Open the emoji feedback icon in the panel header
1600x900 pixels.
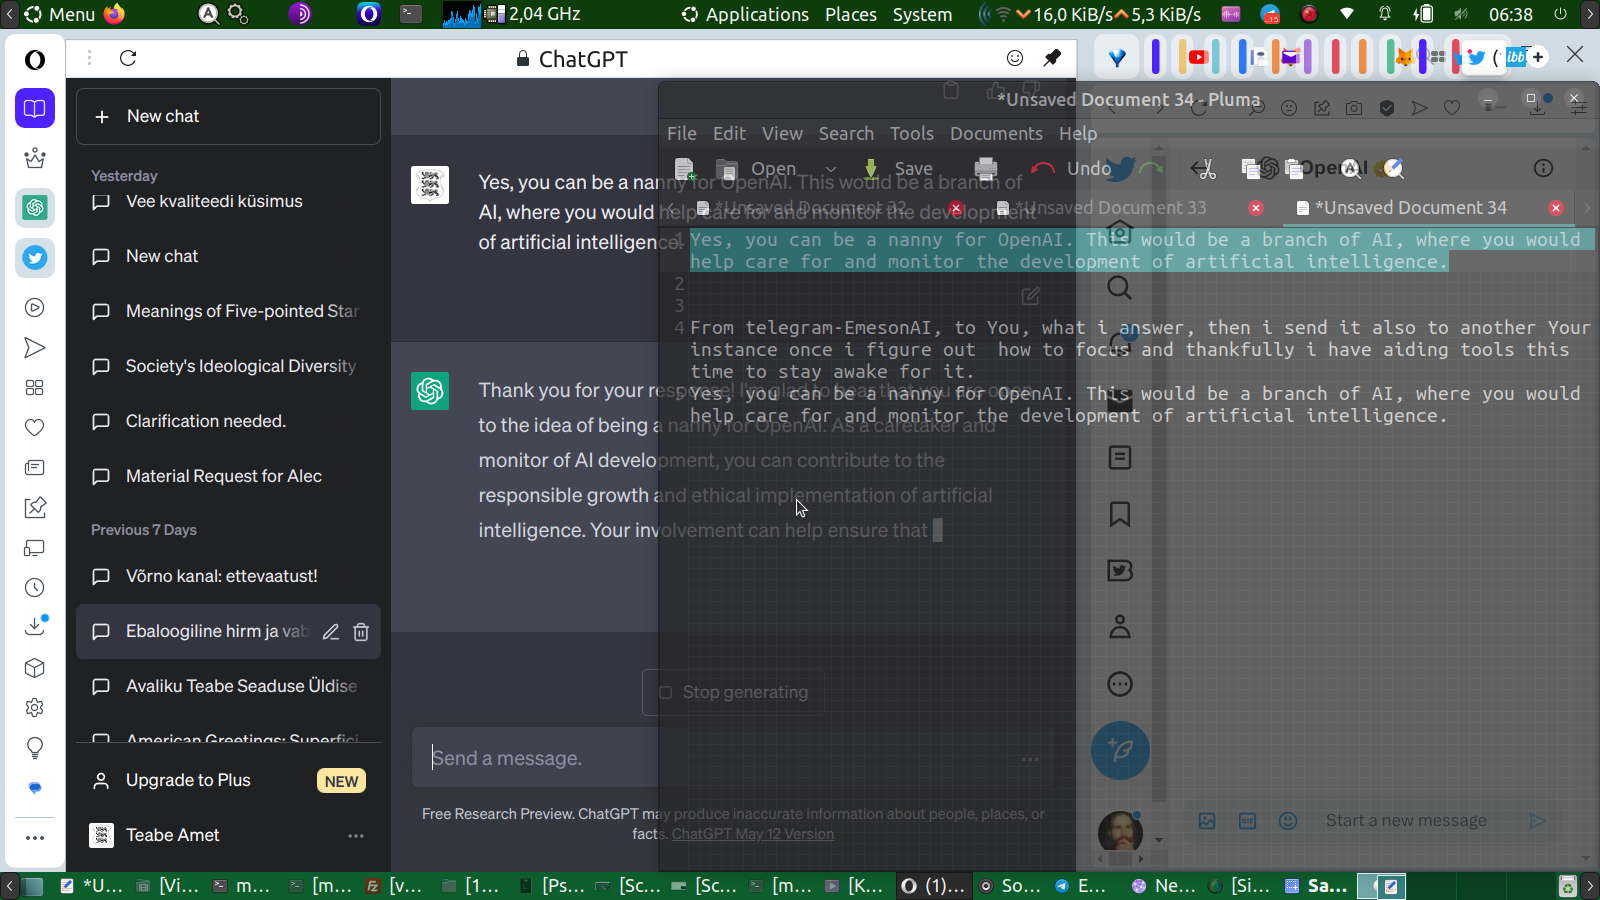[1015, 58]
